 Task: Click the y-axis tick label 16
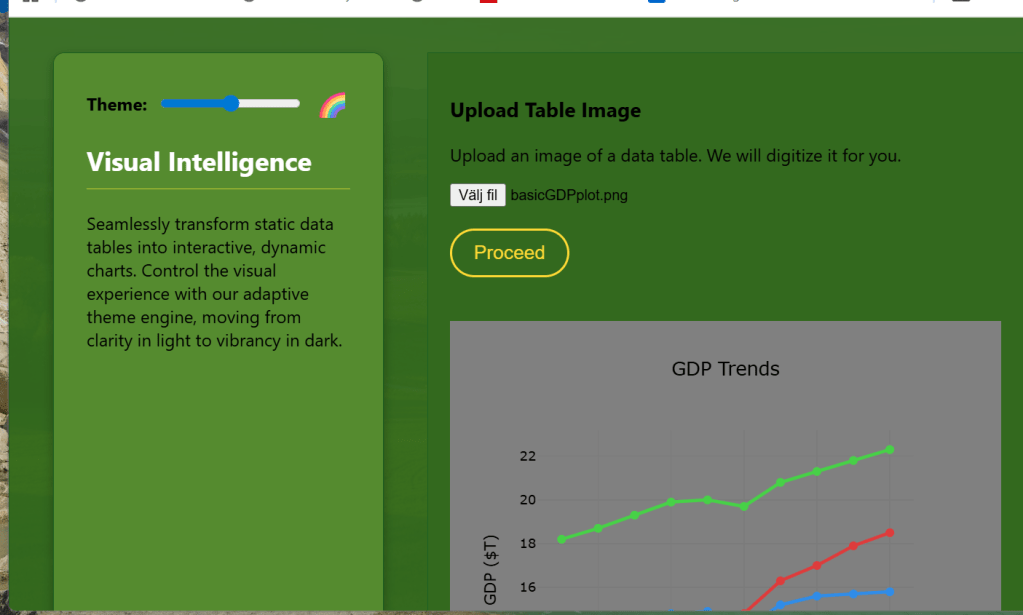click(x=528, y=587)
